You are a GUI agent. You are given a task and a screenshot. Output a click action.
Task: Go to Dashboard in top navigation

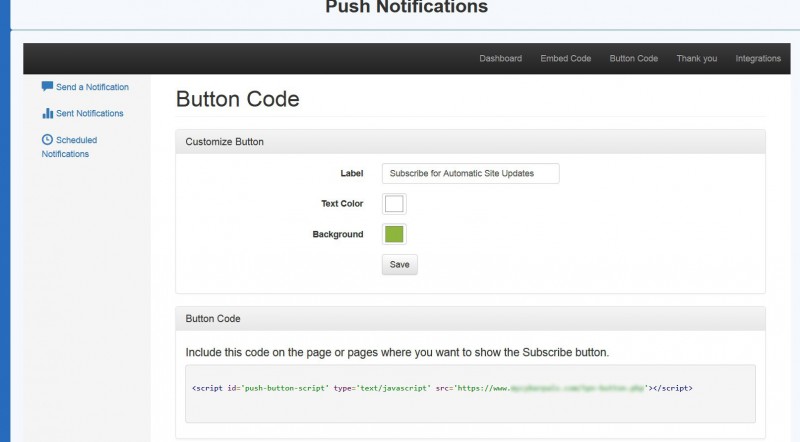501,58
